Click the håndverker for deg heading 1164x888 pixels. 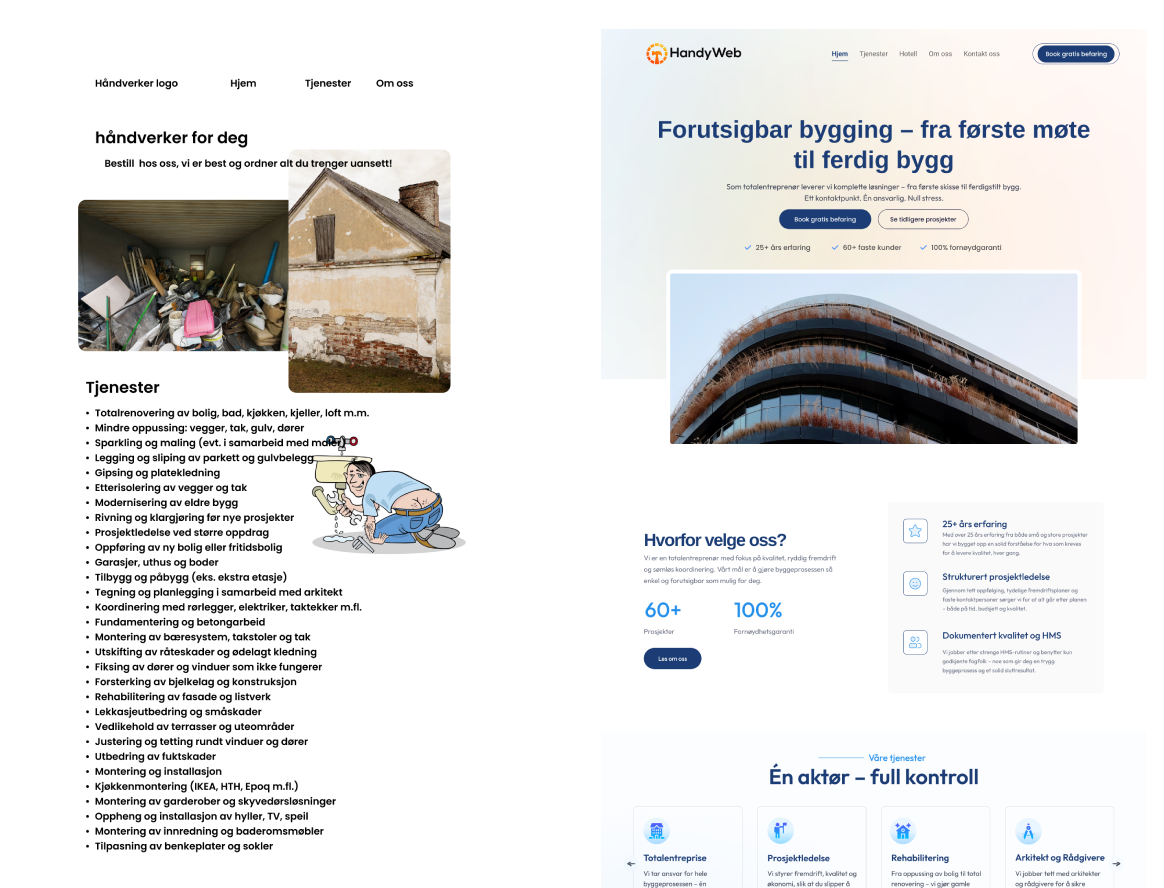pos(171,137)
